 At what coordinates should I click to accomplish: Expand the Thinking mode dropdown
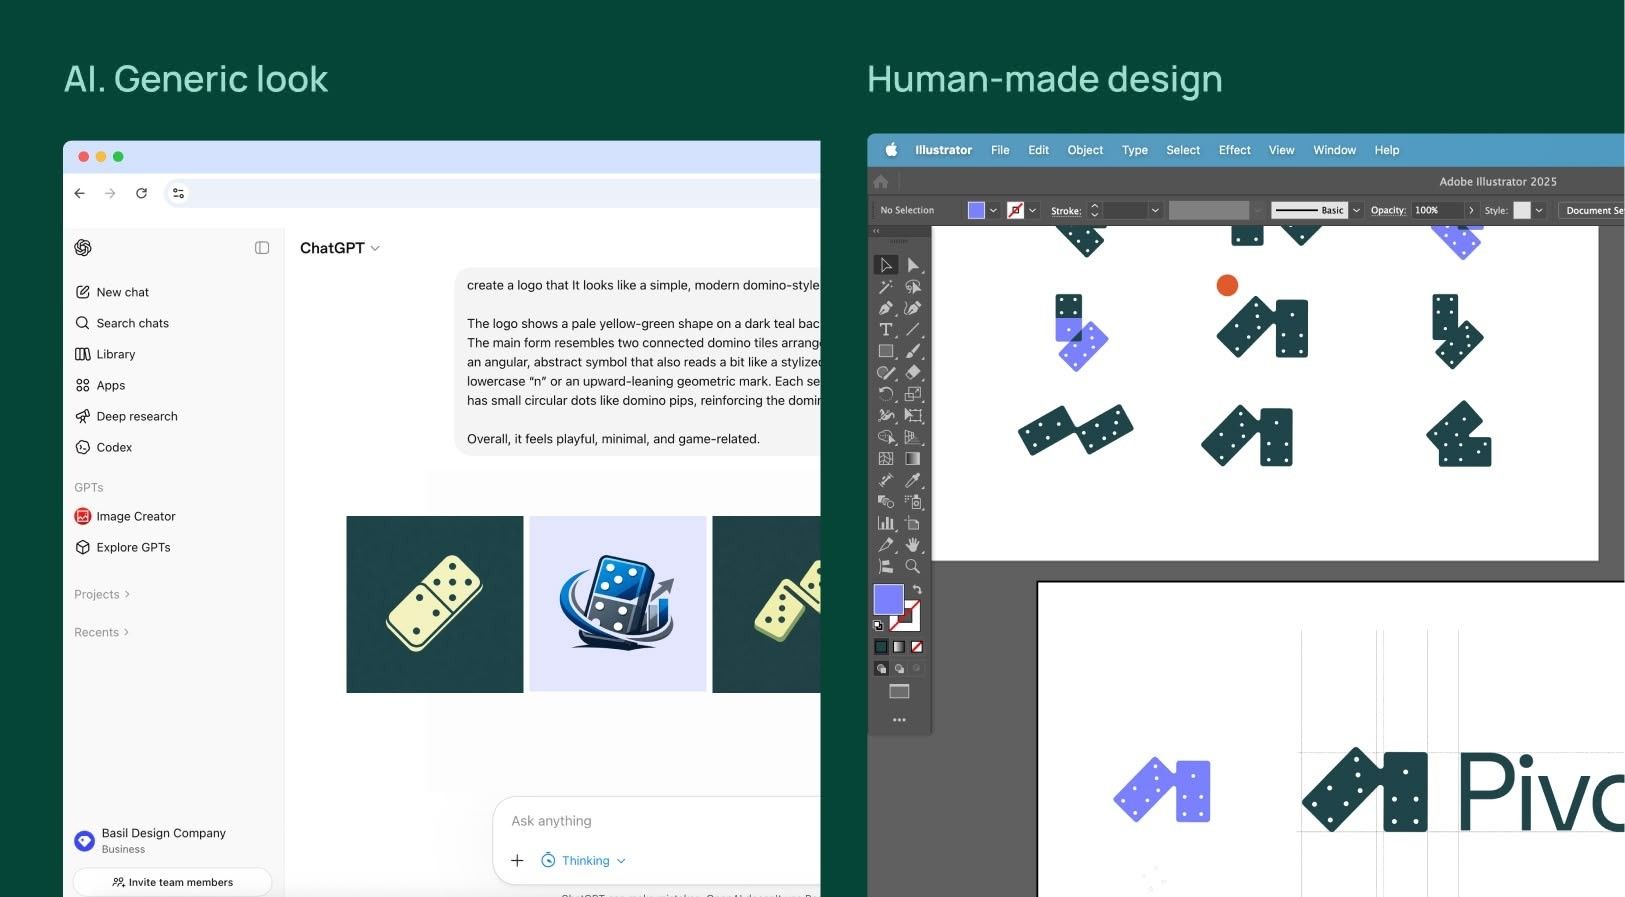tap(584, 861)
